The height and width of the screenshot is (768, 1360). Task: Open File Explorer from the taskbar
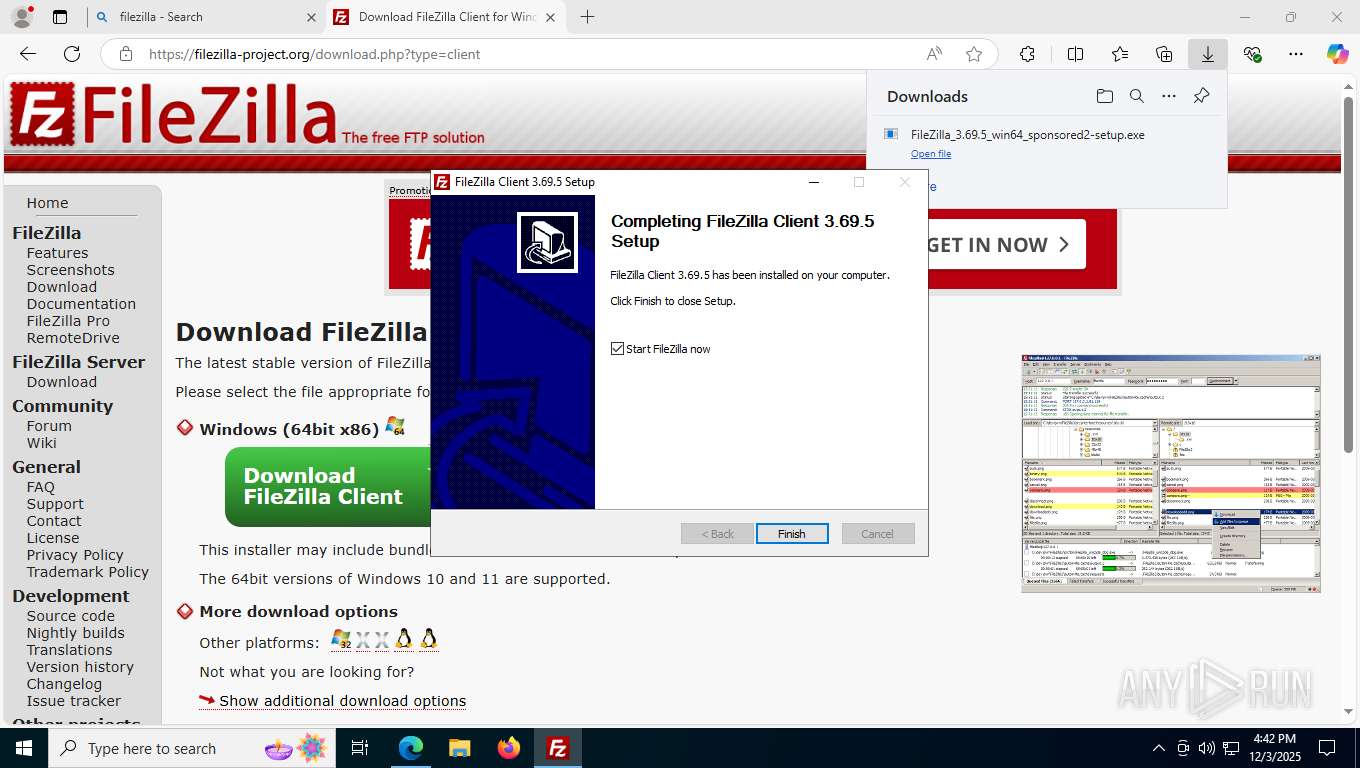(x=459, y=748)
